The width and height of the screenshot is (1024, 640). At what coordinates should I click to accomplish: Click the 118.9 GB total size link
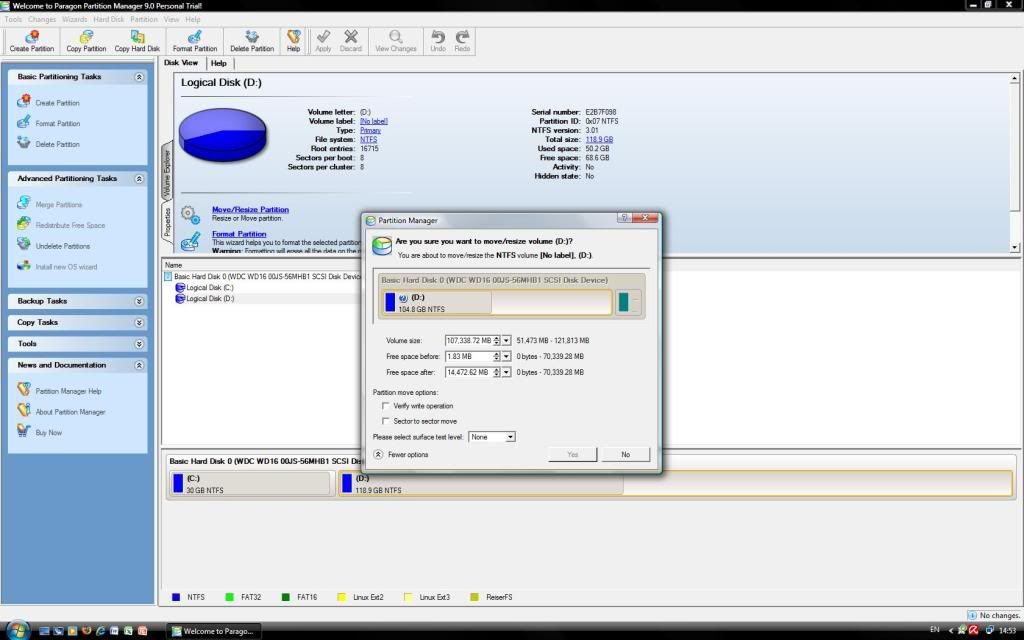(x=599, y=140)
